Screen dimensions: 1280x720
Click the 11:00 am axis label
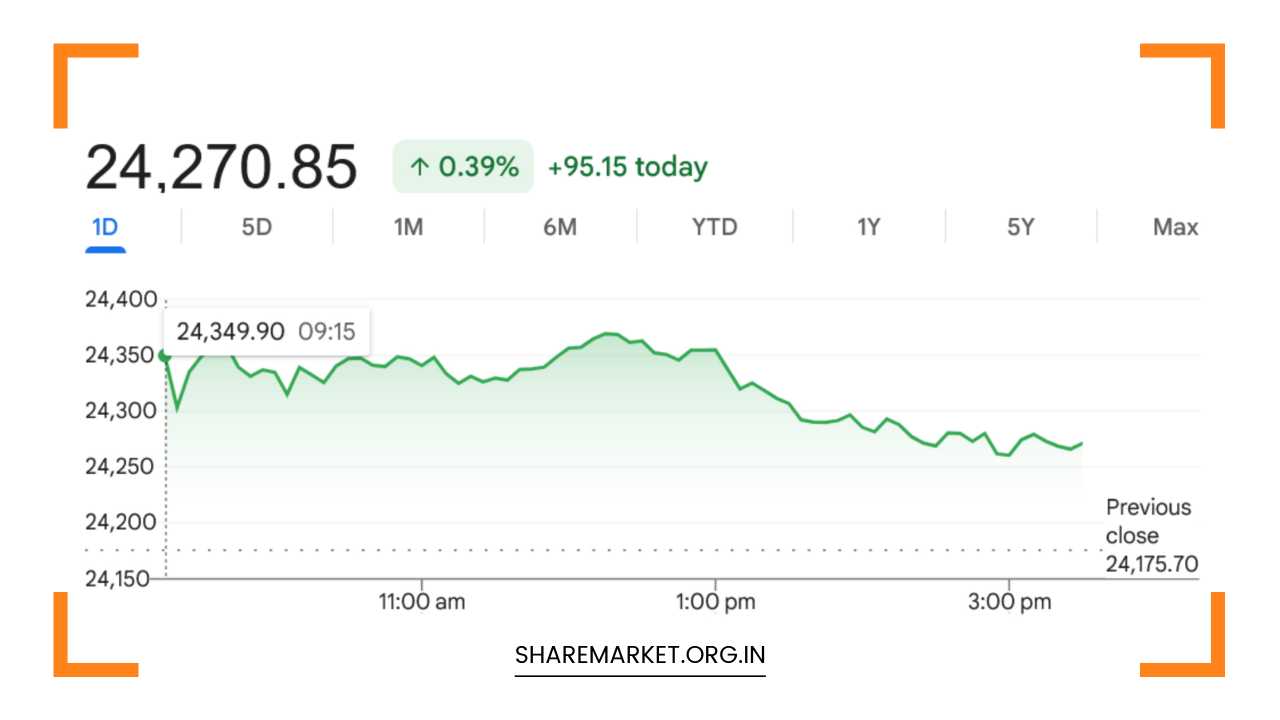click(x=422, y=602)
